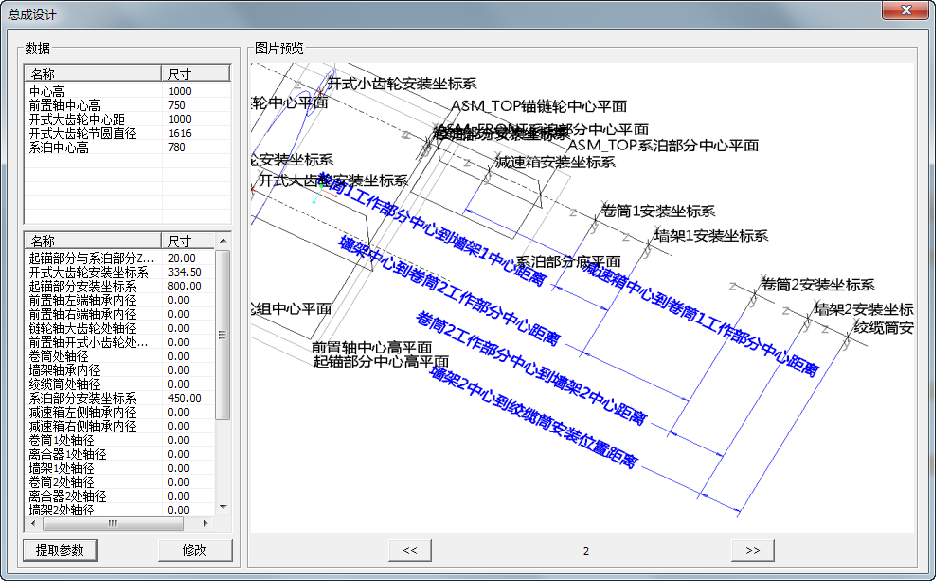Click the 尺寸 column header in upper table
The width and height of the screenshot is (936, 581).
tap(195, 73)
